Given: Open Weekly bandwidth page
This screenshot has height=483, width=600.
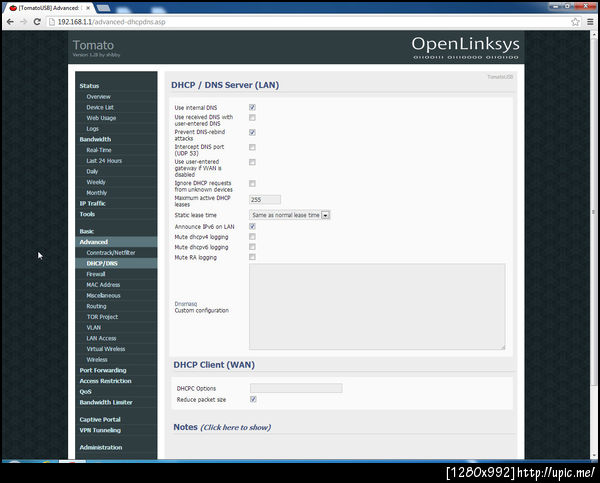Looking at the screenshot, I should click(96, 182).
